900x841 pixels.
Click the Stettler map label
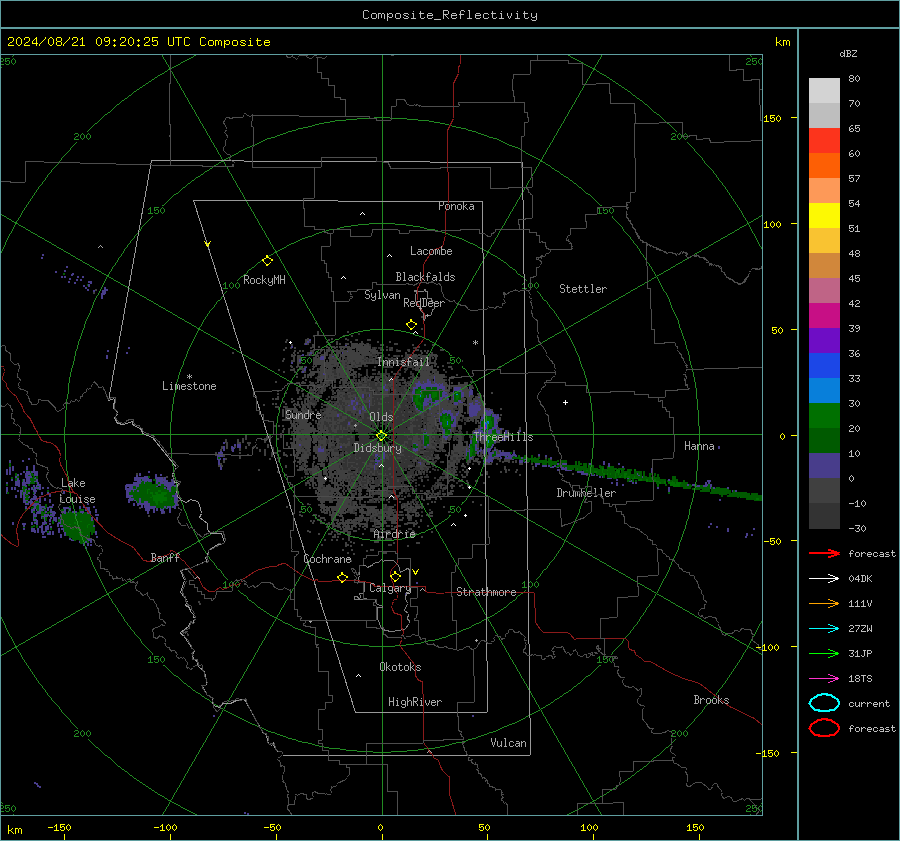583,289
